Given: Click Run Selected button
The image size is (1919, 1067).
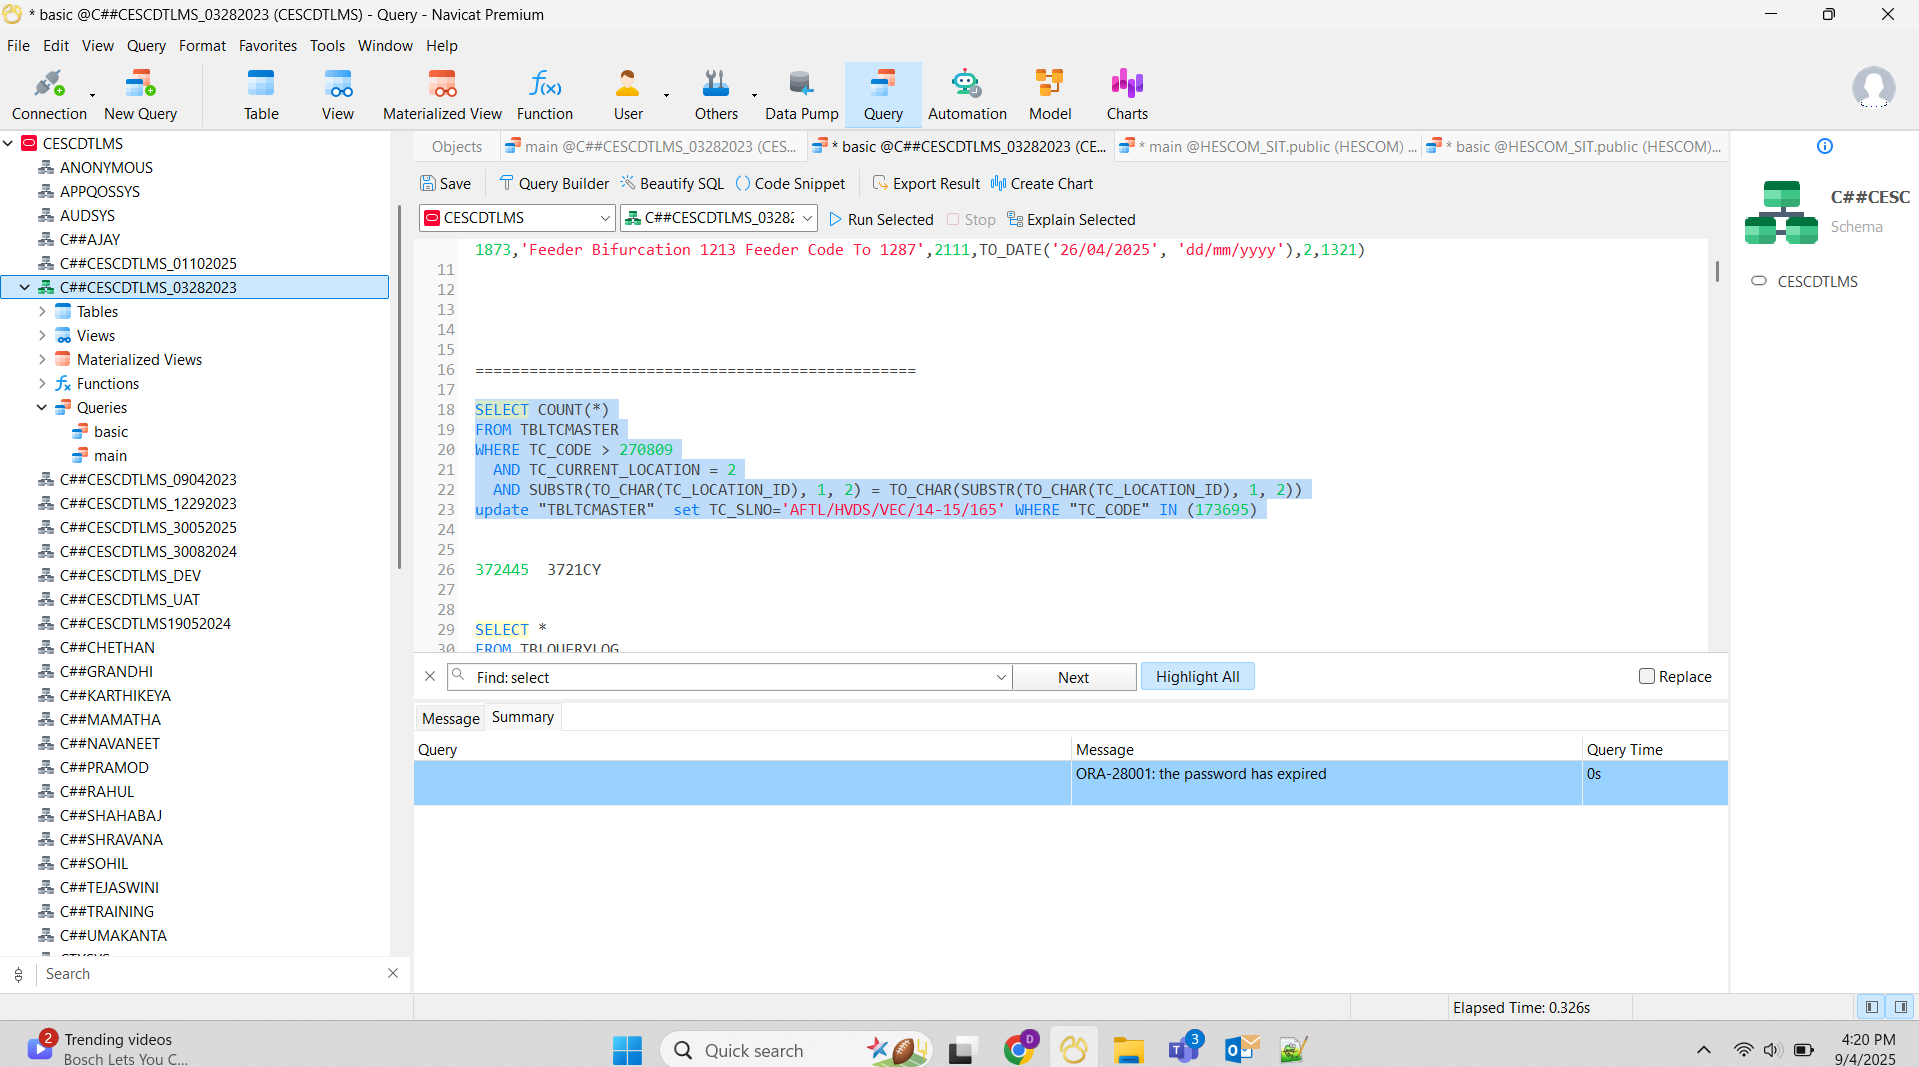Looking at the screenshot, I should (881, 220).
